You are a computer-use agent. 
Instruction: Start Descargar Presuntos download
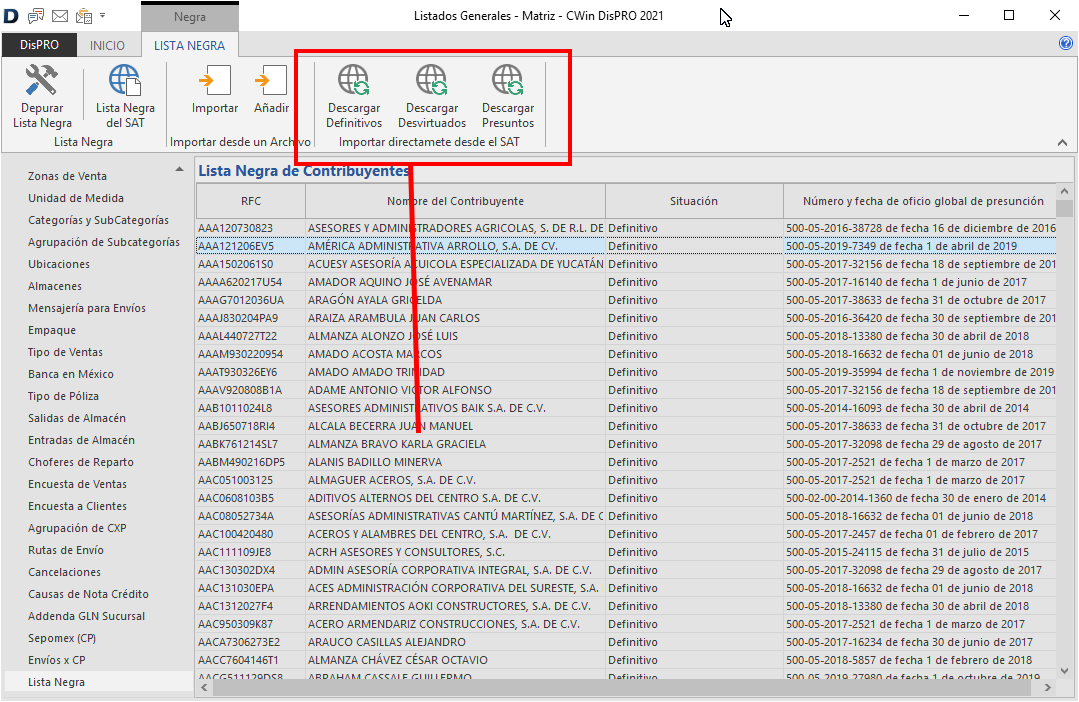pos(508,82)
